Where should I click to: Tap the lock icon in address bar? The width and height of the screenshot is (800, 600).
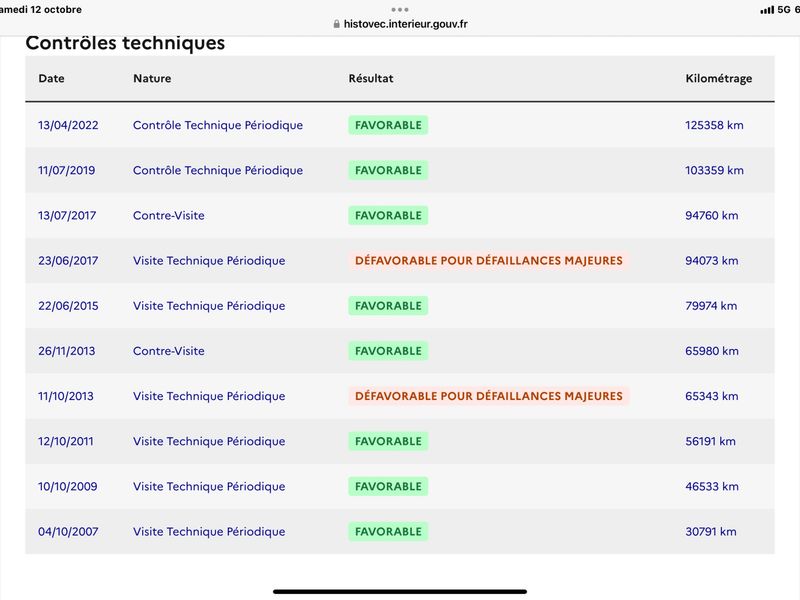(336, 24)
